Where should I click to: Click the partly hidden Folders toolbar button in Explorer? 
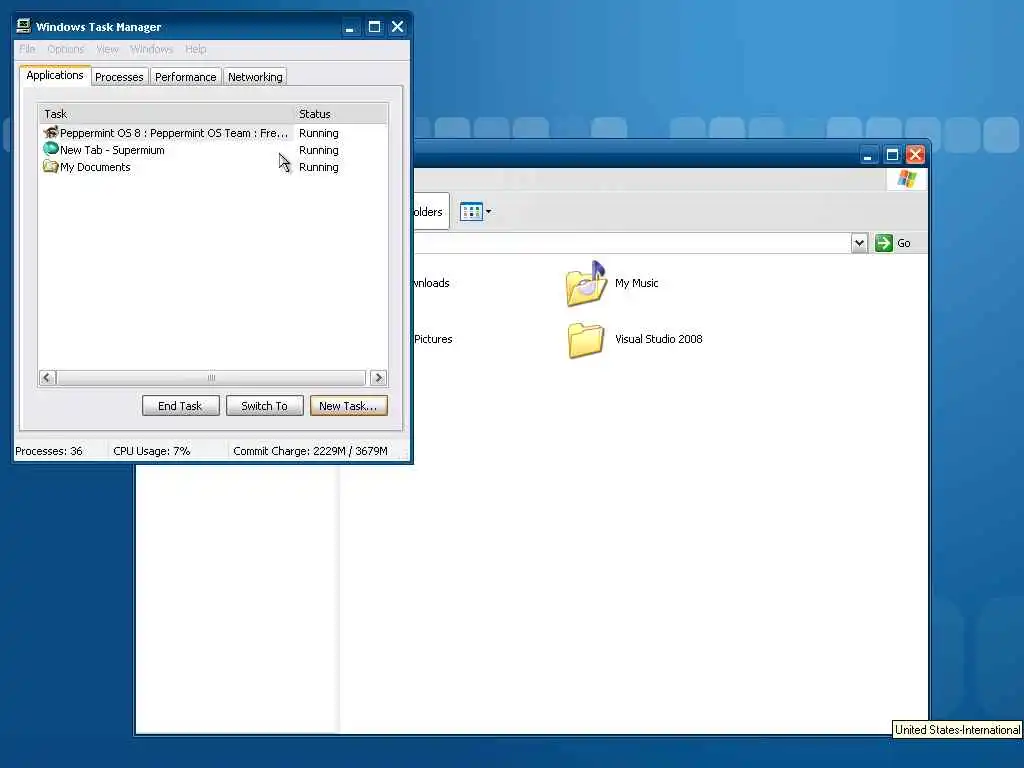pyautogui.click(x=431, y=212)
